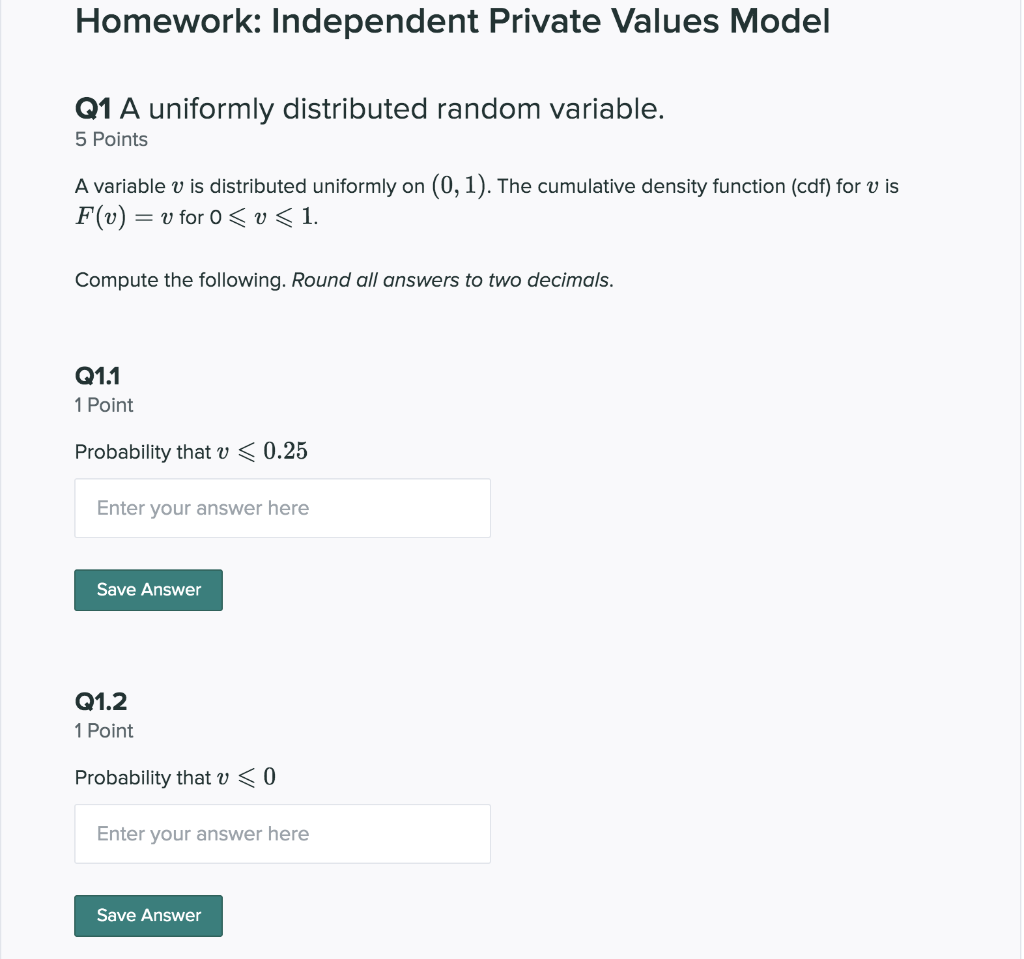Click the placeholder text in the first answer box

click(203, 508)
